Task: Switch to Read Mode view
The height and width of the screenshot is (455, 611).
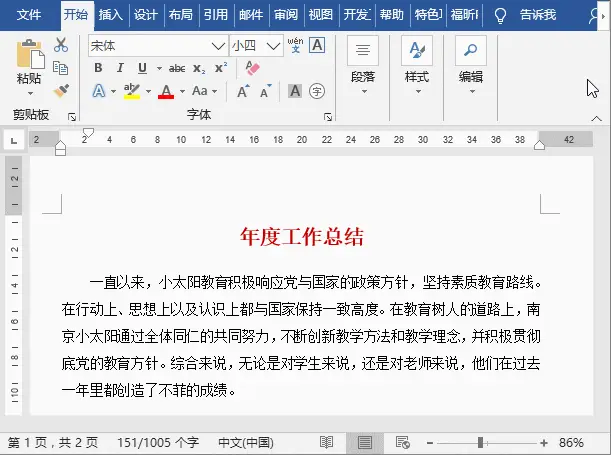Action: [326, 443]
